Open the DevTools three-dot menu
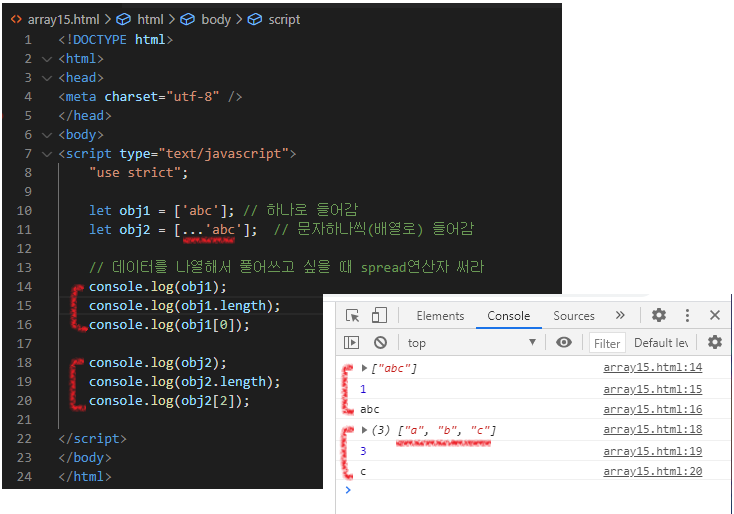This screenshot has width=734, height=514. point(687,315)
